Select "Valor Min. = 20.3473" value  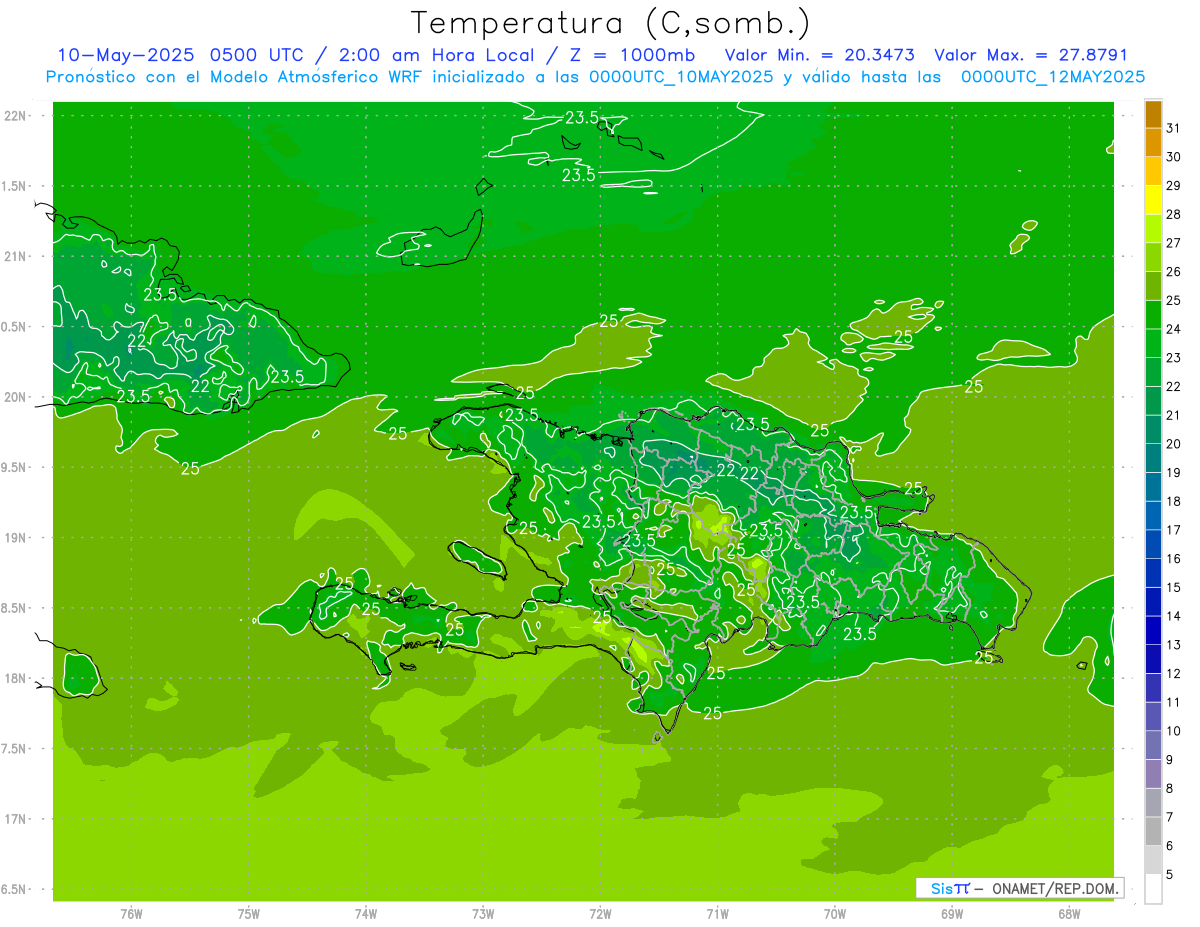coord(819,55)
